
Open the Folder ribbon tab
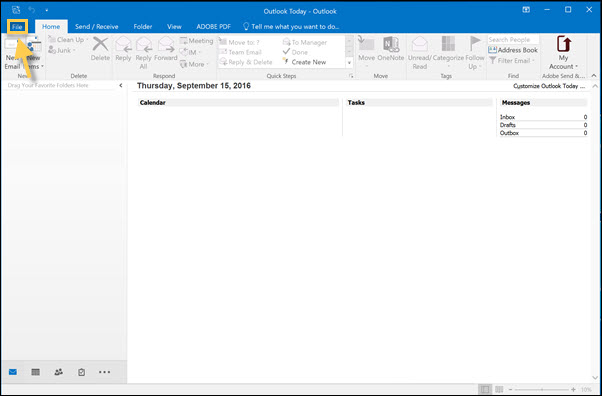click(x=143, y=27)
